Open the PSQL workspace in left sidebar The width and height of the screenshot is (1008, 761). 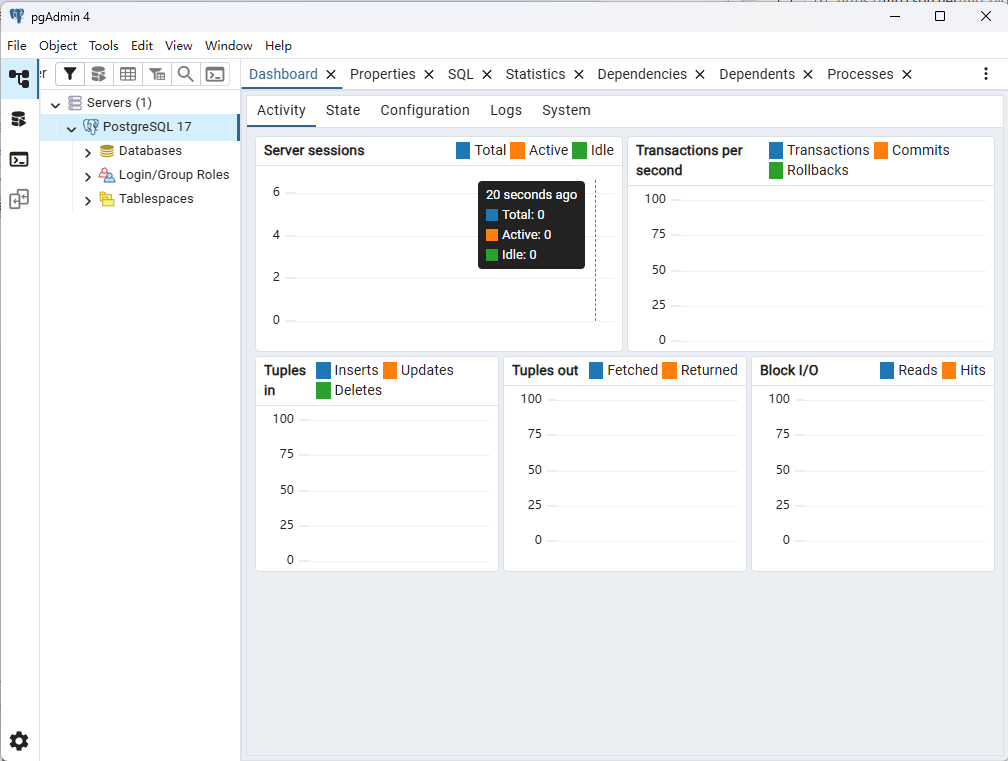(19, 159)
